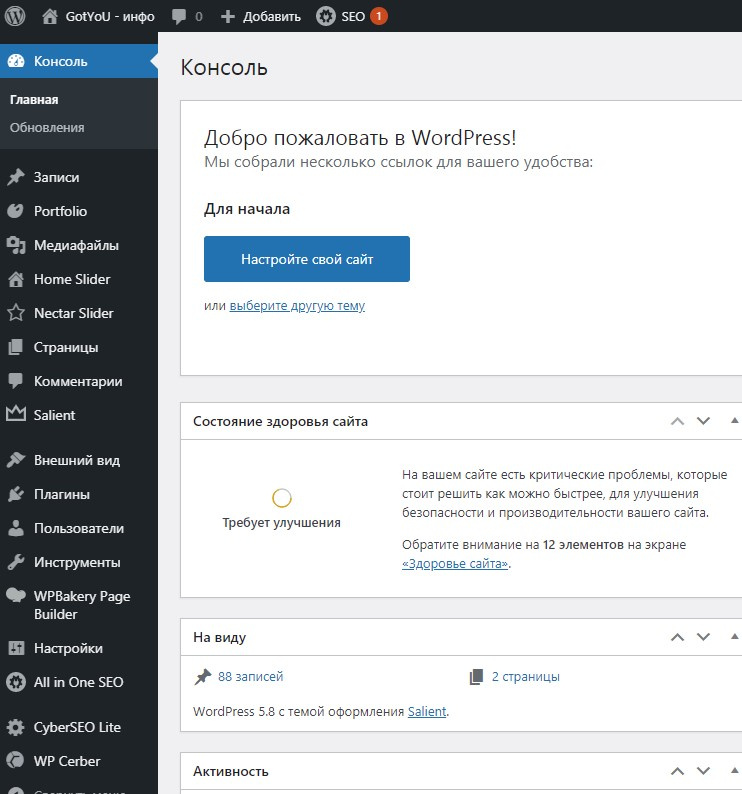Open the Обновления submenu item
The image size is (742, 794).
coord(47,128)
